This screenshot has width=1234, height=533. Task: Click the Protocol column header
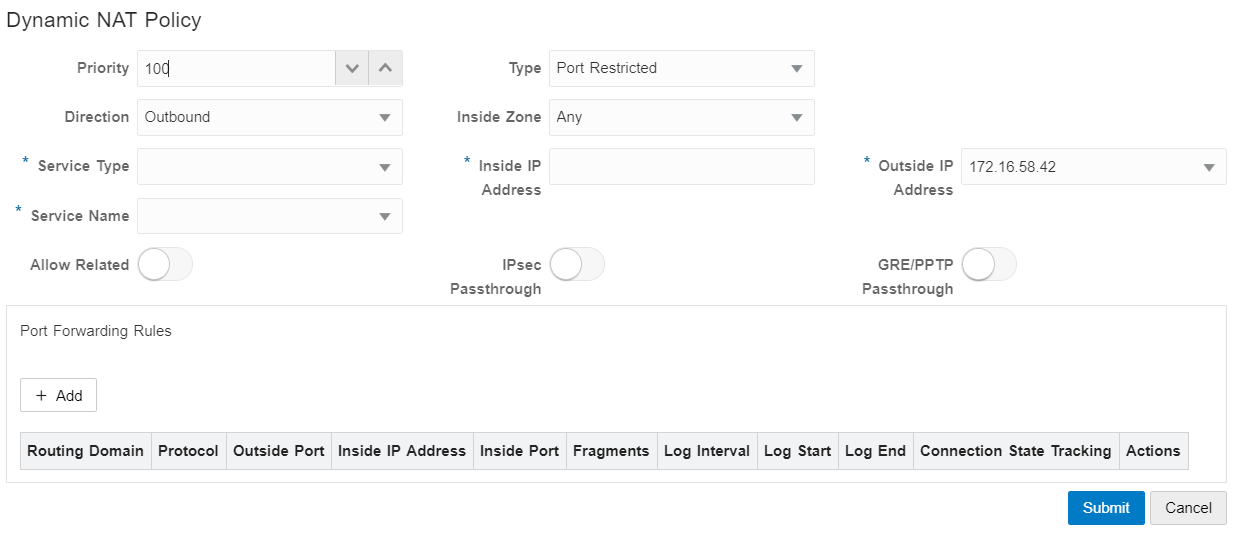coord(188,451)
